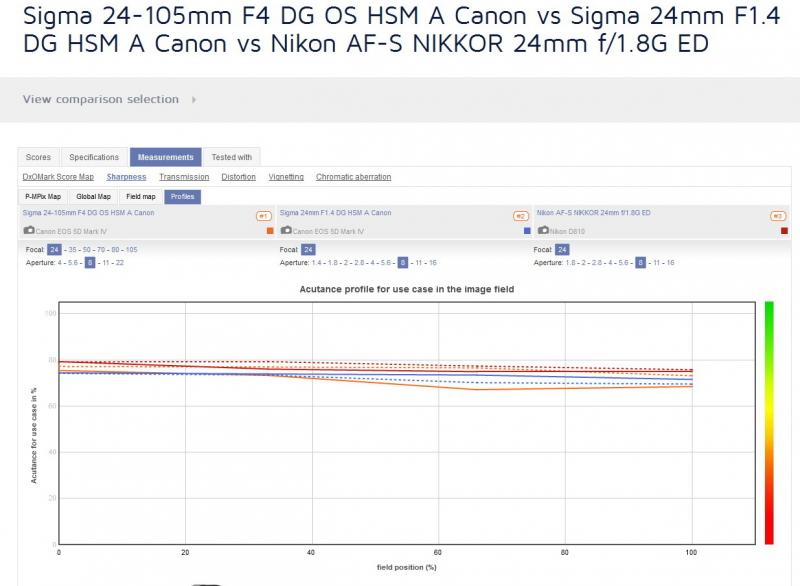The image size is (800, 586).
Task: Click the blue swatch for Sigma 24mm F1.4
Action: 528,231
